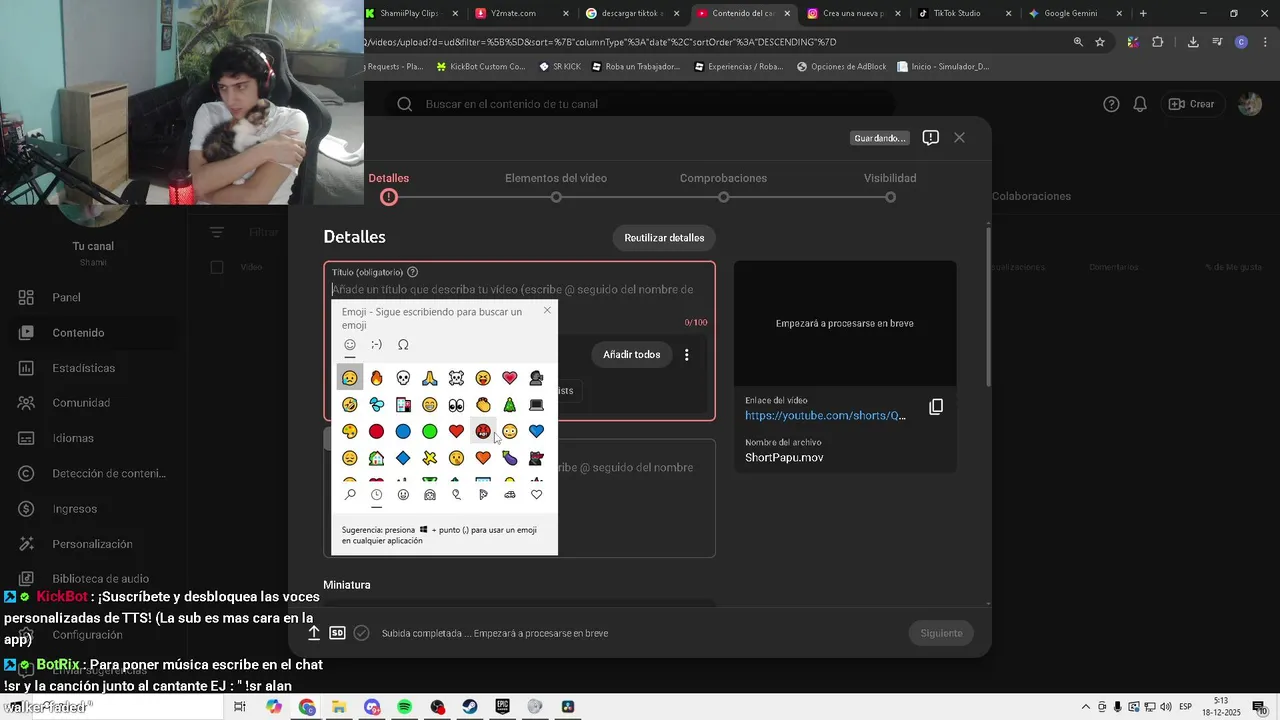Open Chrome three-dot menu

[x=1263, y=42]
